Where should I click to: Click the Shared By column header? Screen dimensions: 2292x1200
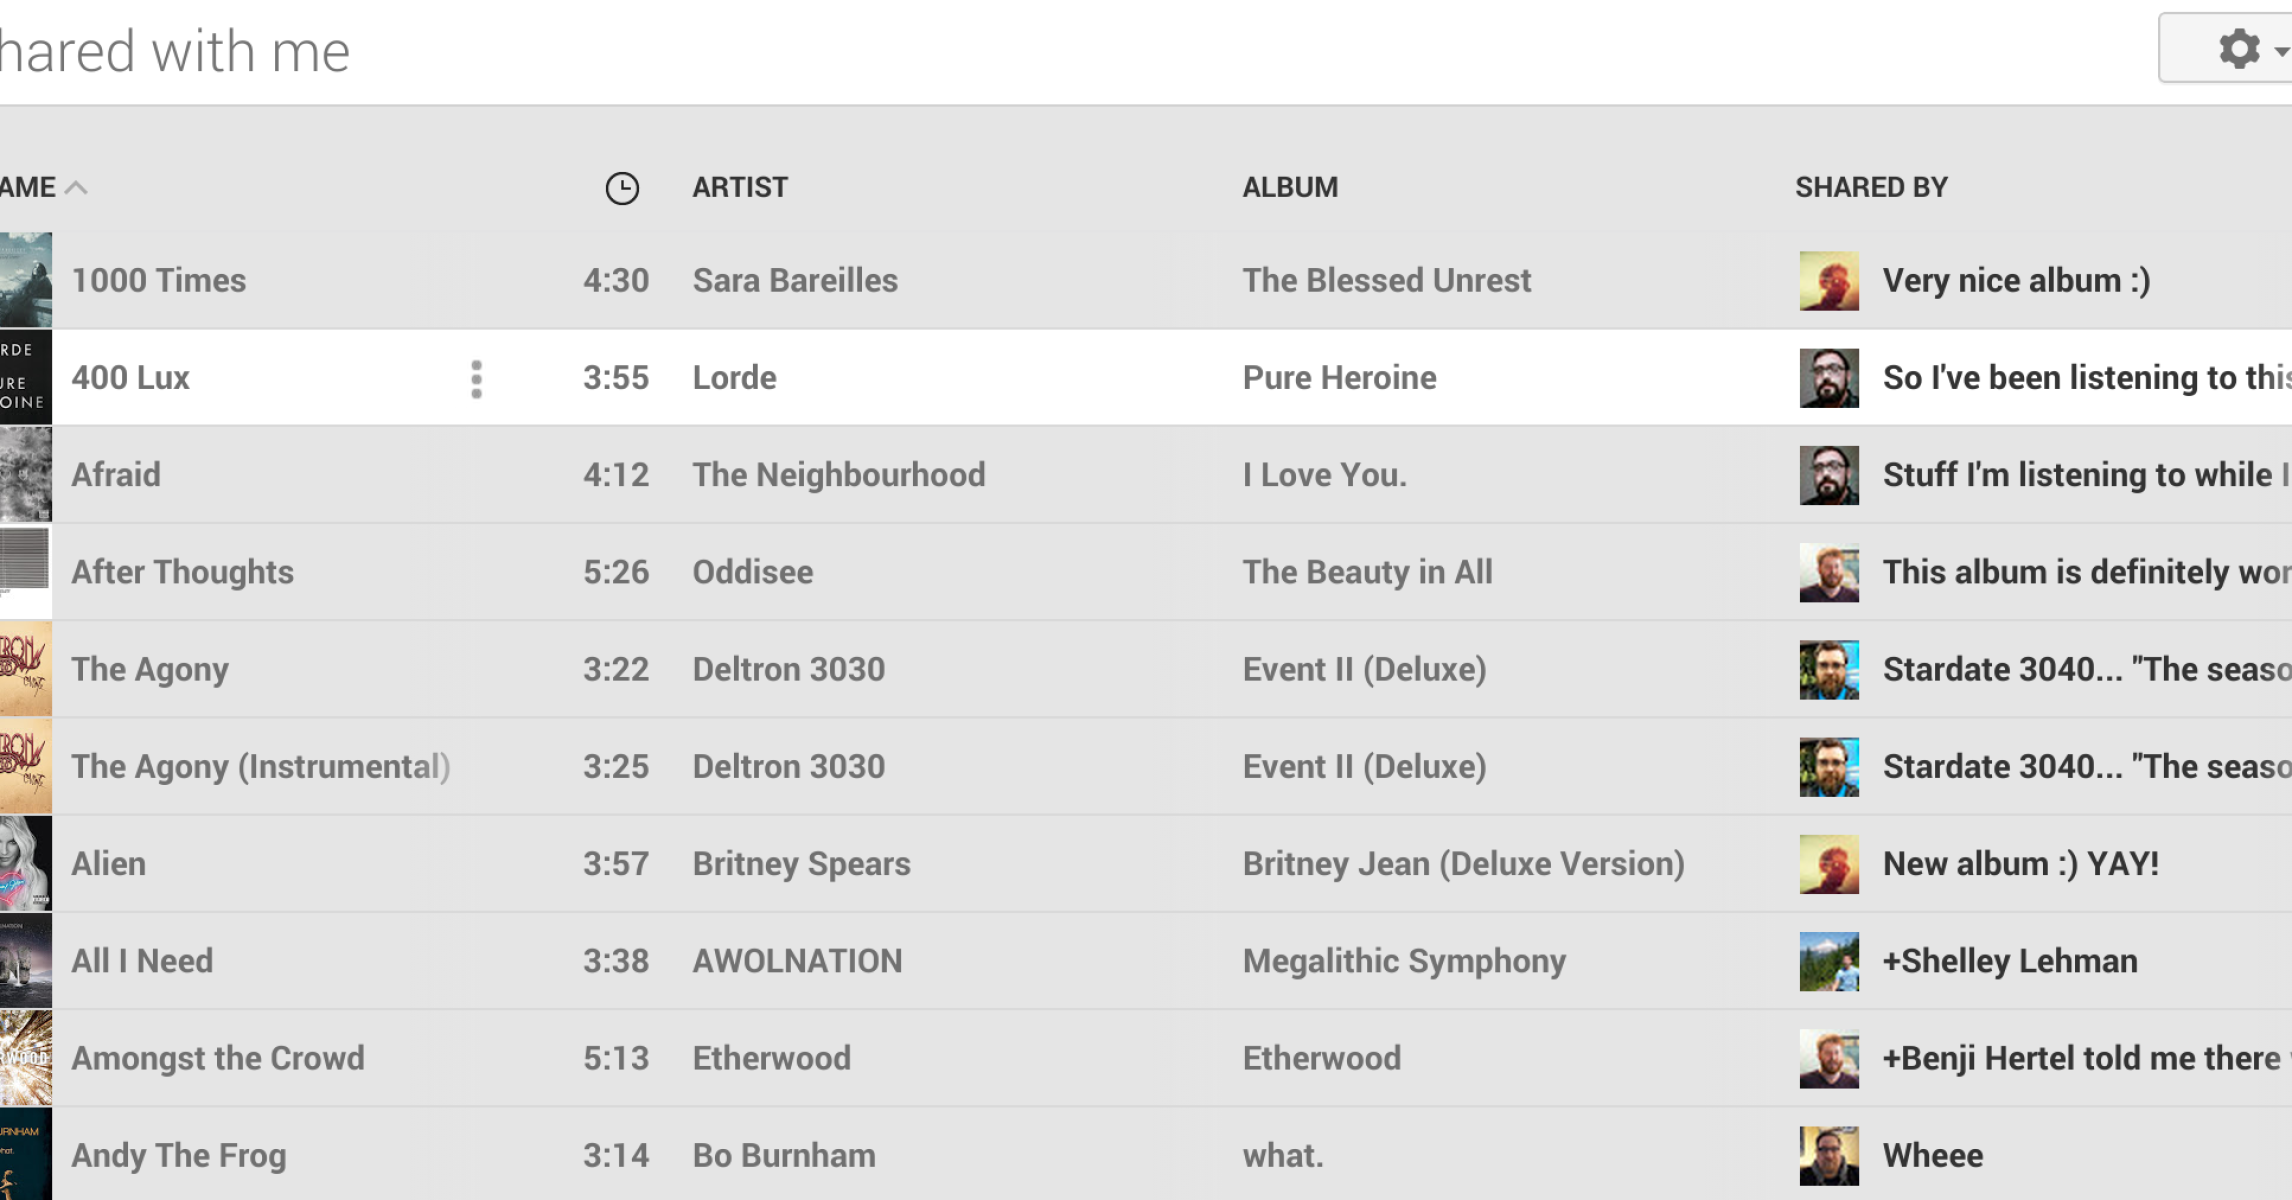tap(1870, 187)
